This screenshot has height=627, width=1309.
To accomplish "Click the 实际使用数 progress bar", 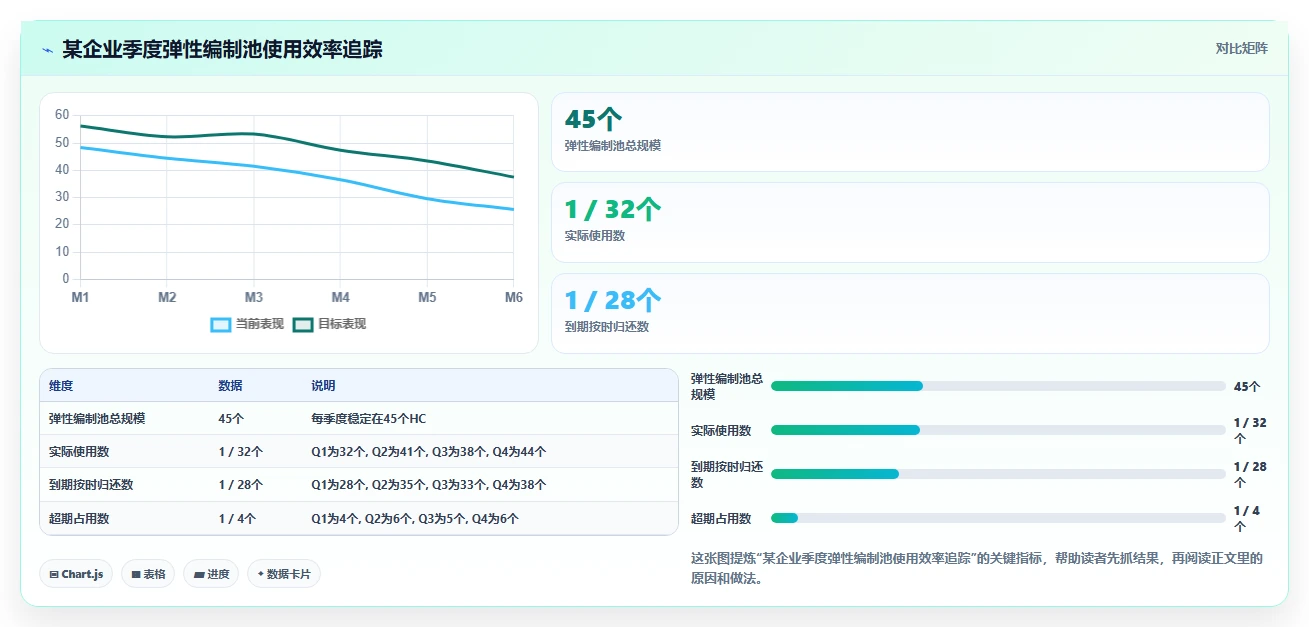I will point(998,430).
